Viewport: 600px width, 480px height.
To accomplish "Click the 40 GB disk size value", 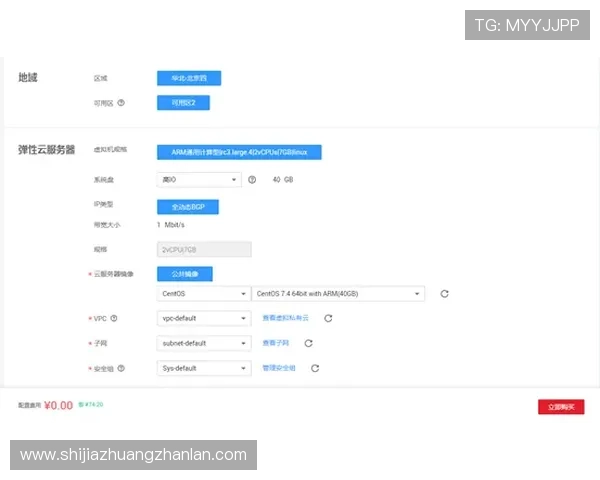I will [283, 180].
